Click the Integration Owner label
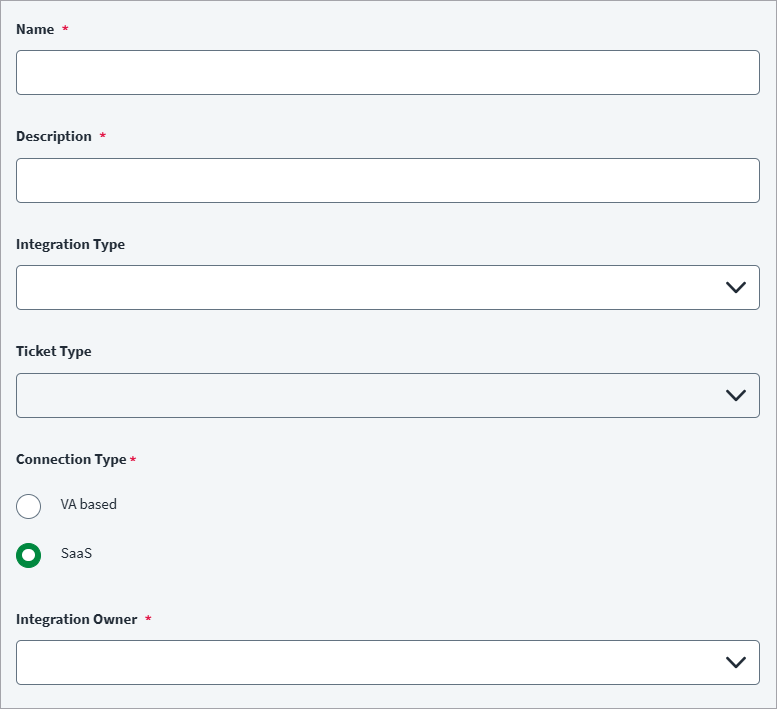 (x=77, y=620)
